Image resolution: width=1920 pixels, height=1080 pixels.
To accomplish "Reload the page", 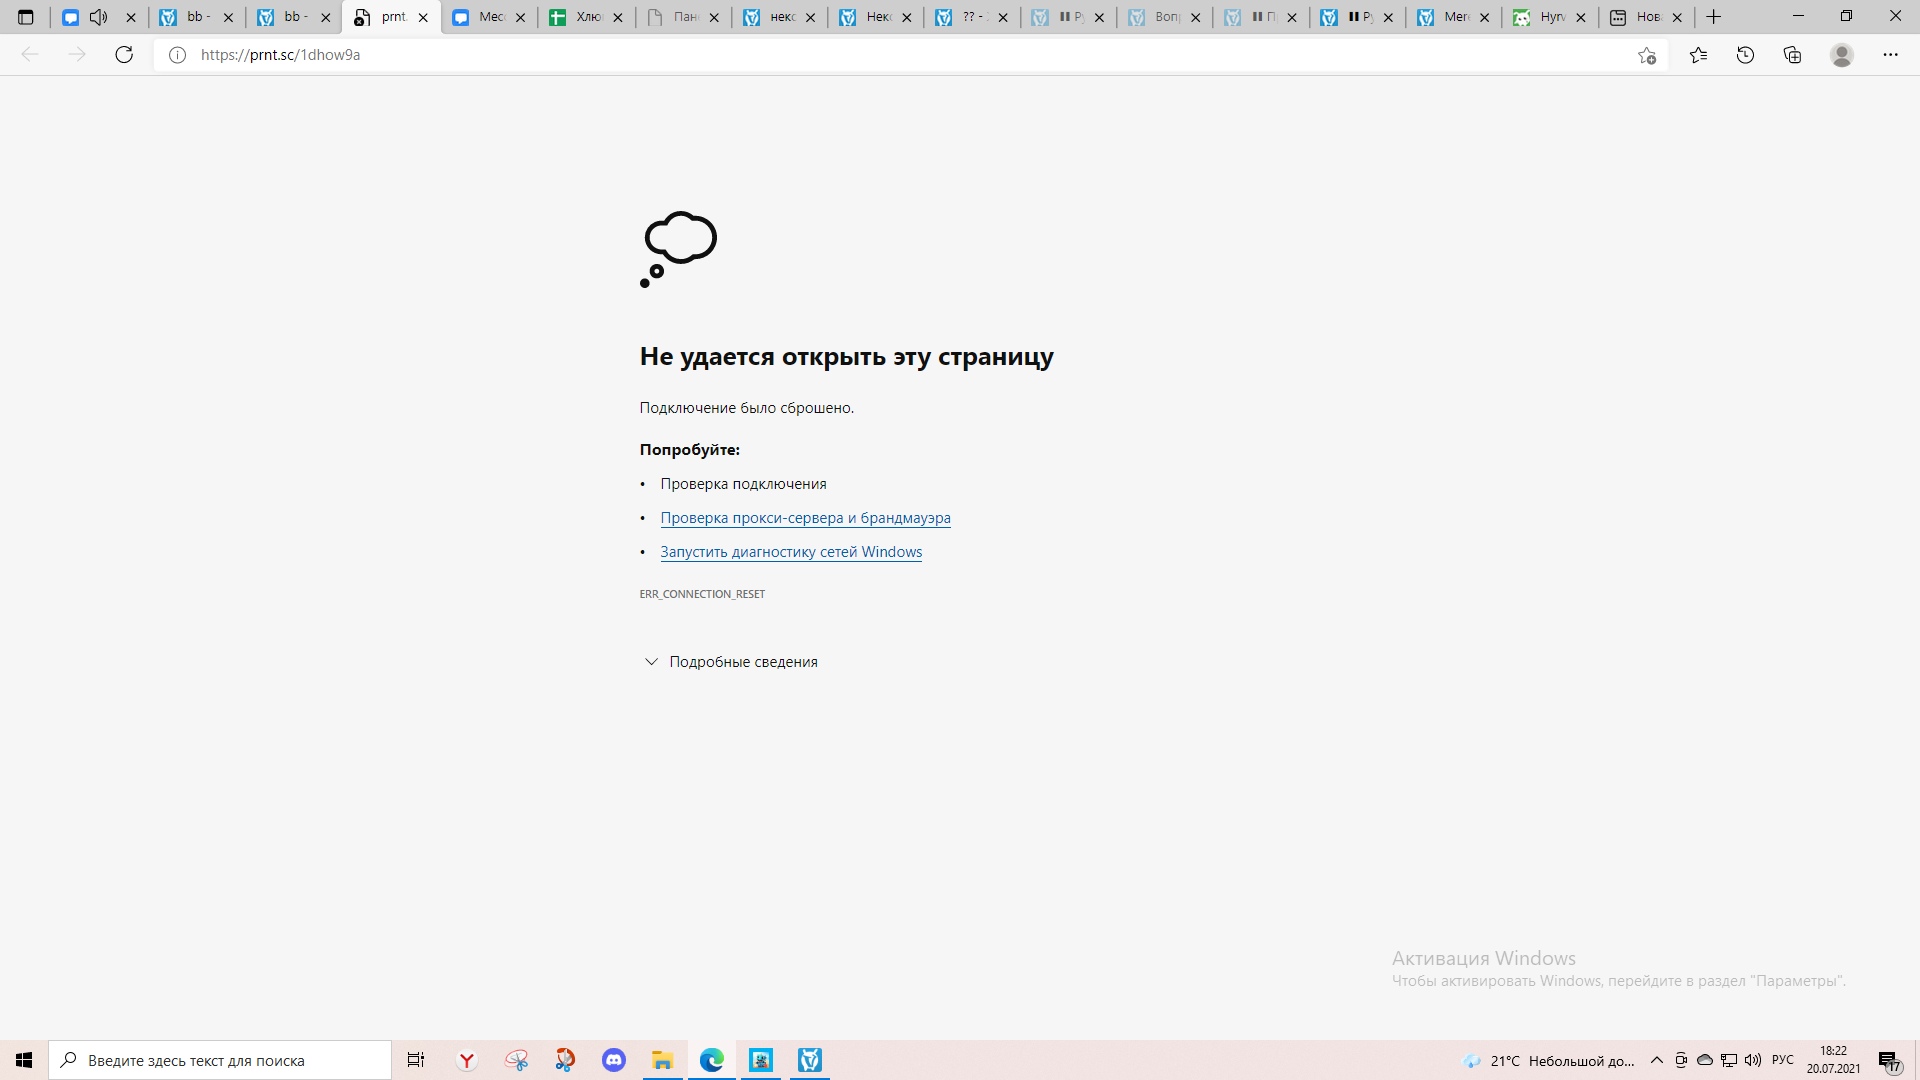I will (x=124, y=55).
